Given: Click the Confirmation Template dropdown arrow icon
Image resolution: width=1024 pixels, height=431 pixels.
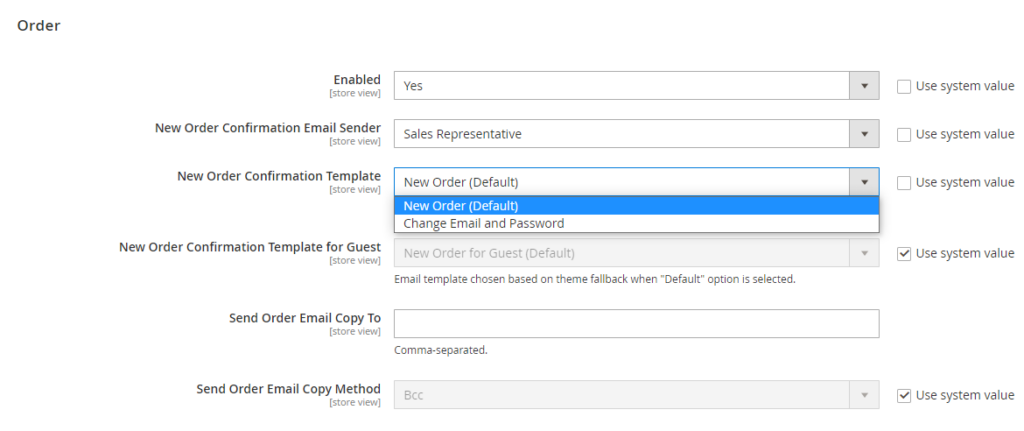Looking at the screenshot, I should pyautogui.click(x=864, y=182).
